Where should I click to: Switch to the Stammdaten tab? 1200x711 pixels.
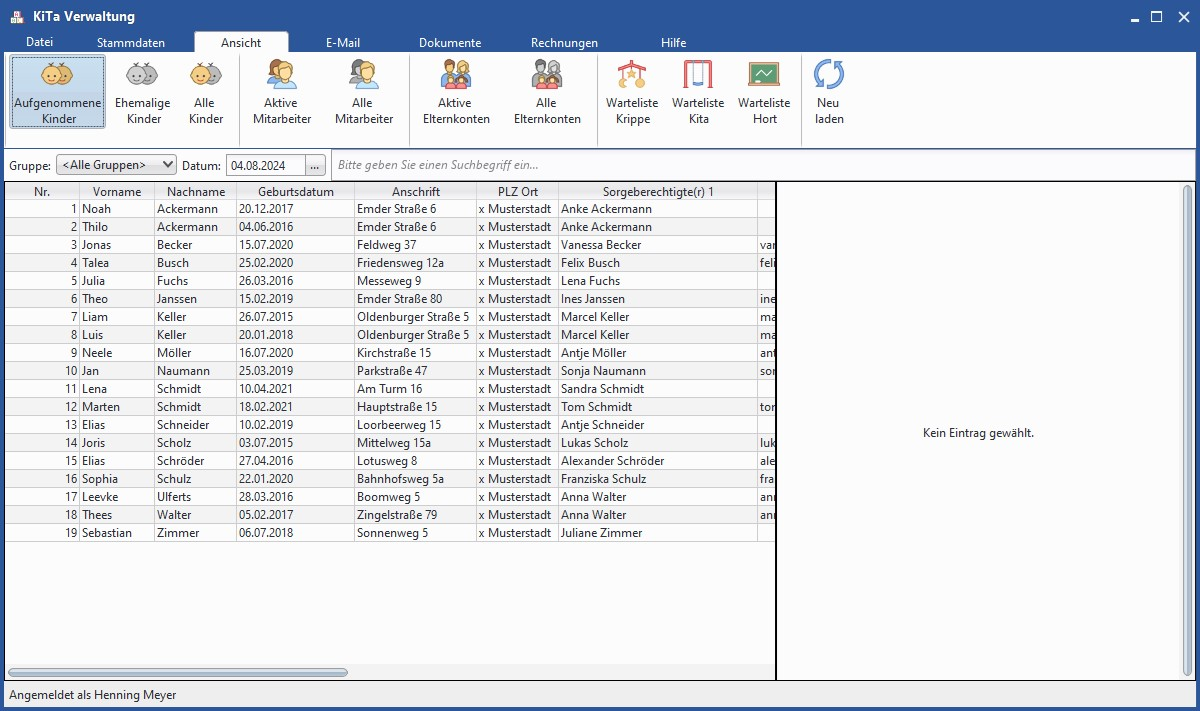131,43
